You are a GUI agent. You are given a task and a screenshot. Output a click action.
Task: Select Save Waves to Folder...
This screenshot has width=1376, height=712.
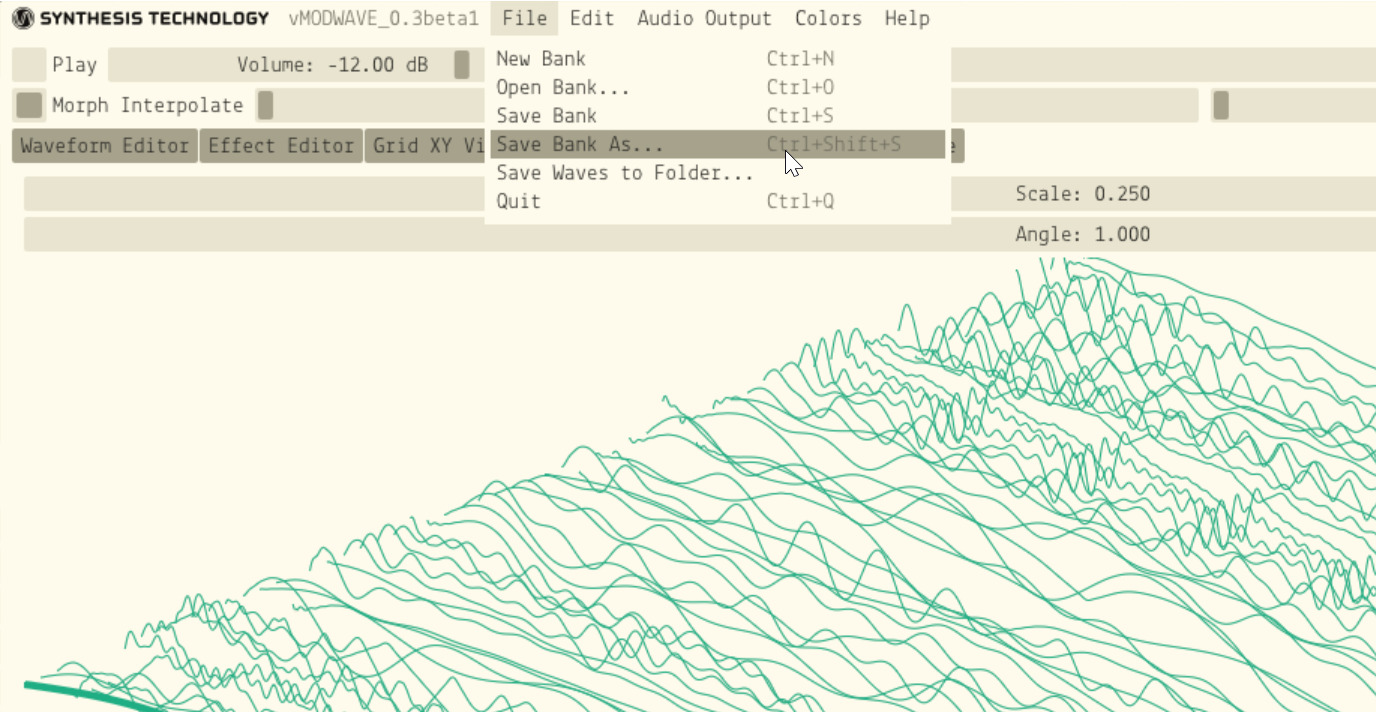[718, 173]
